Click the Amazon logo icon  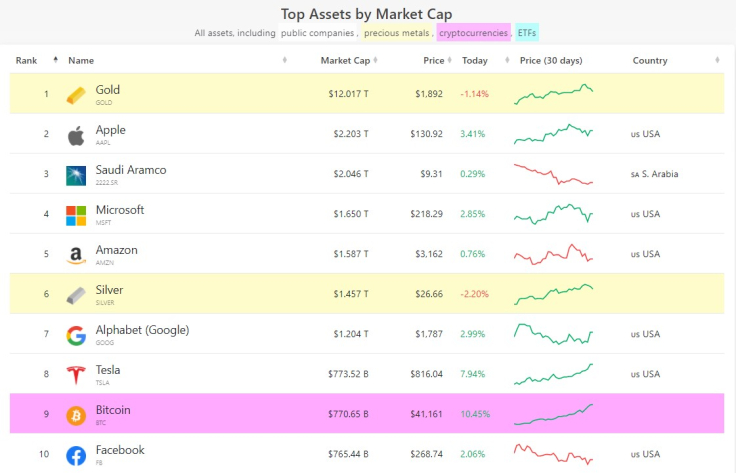[x=76, y=256]
